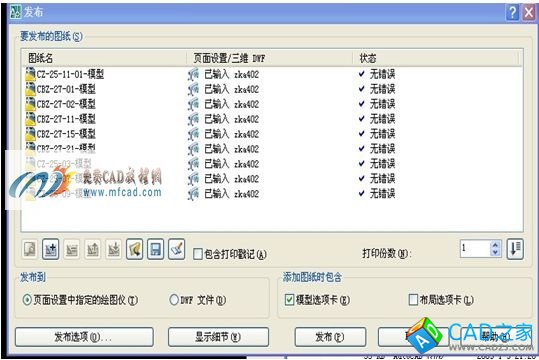
Task: Click the 帮助 help button
Action: 496,337
